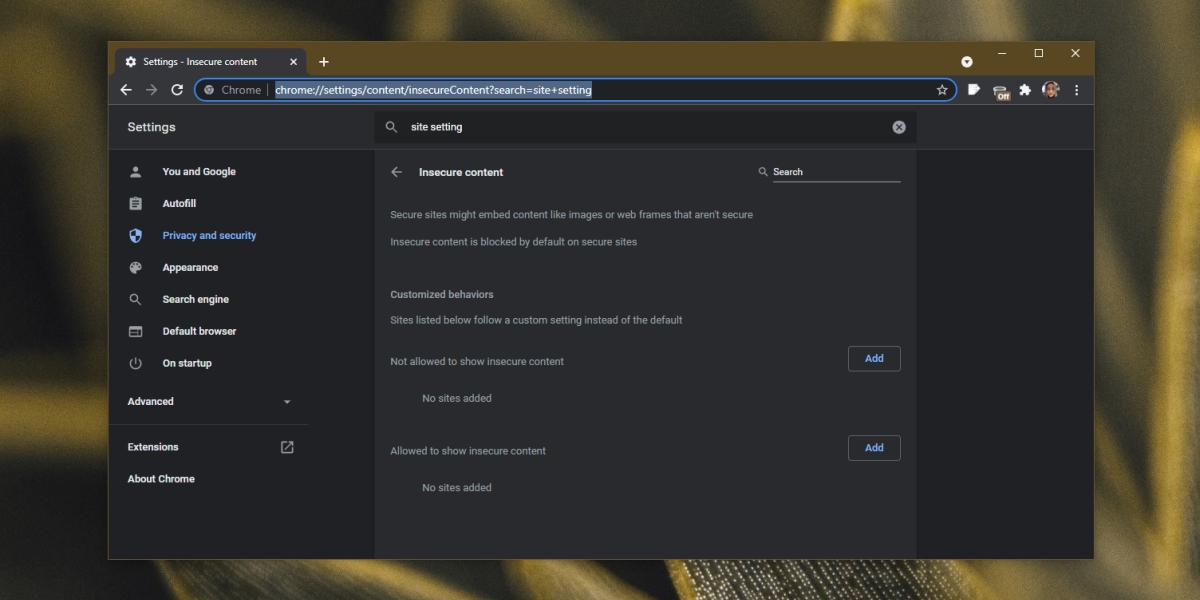Click the tag-shaped extension icon in toolbar
The height and width of the screenshot is (600, 1200).
pos(974,90)
